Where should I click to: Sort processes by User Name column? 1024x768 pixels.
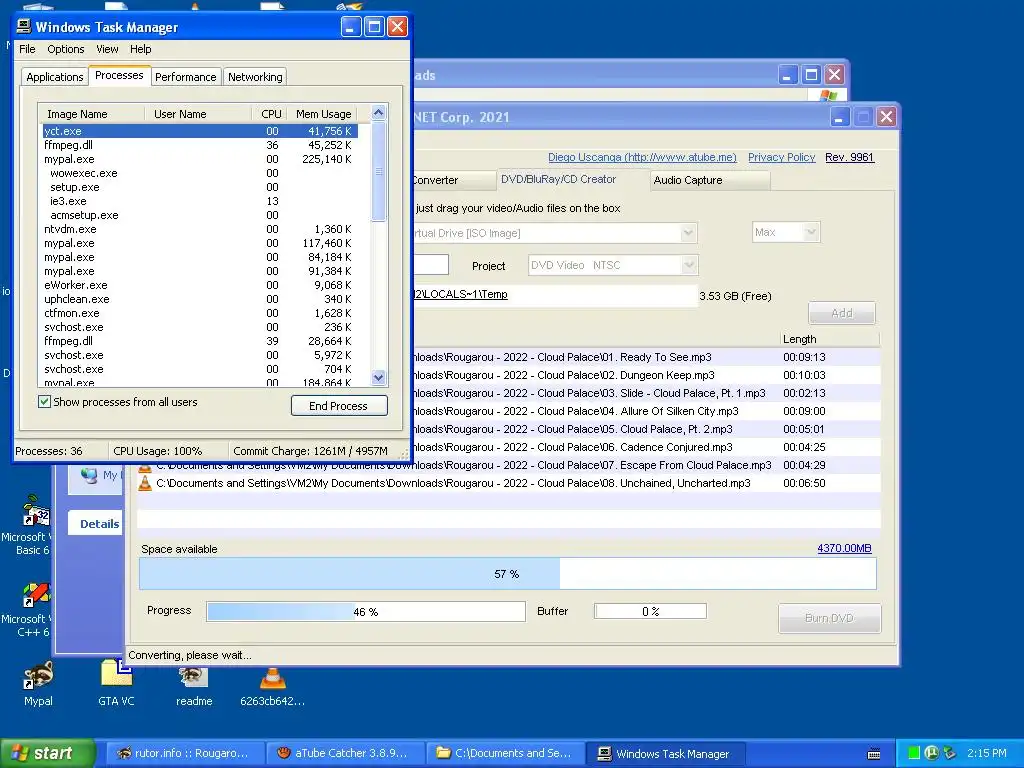pyautogui.click(x=198, y=114)
